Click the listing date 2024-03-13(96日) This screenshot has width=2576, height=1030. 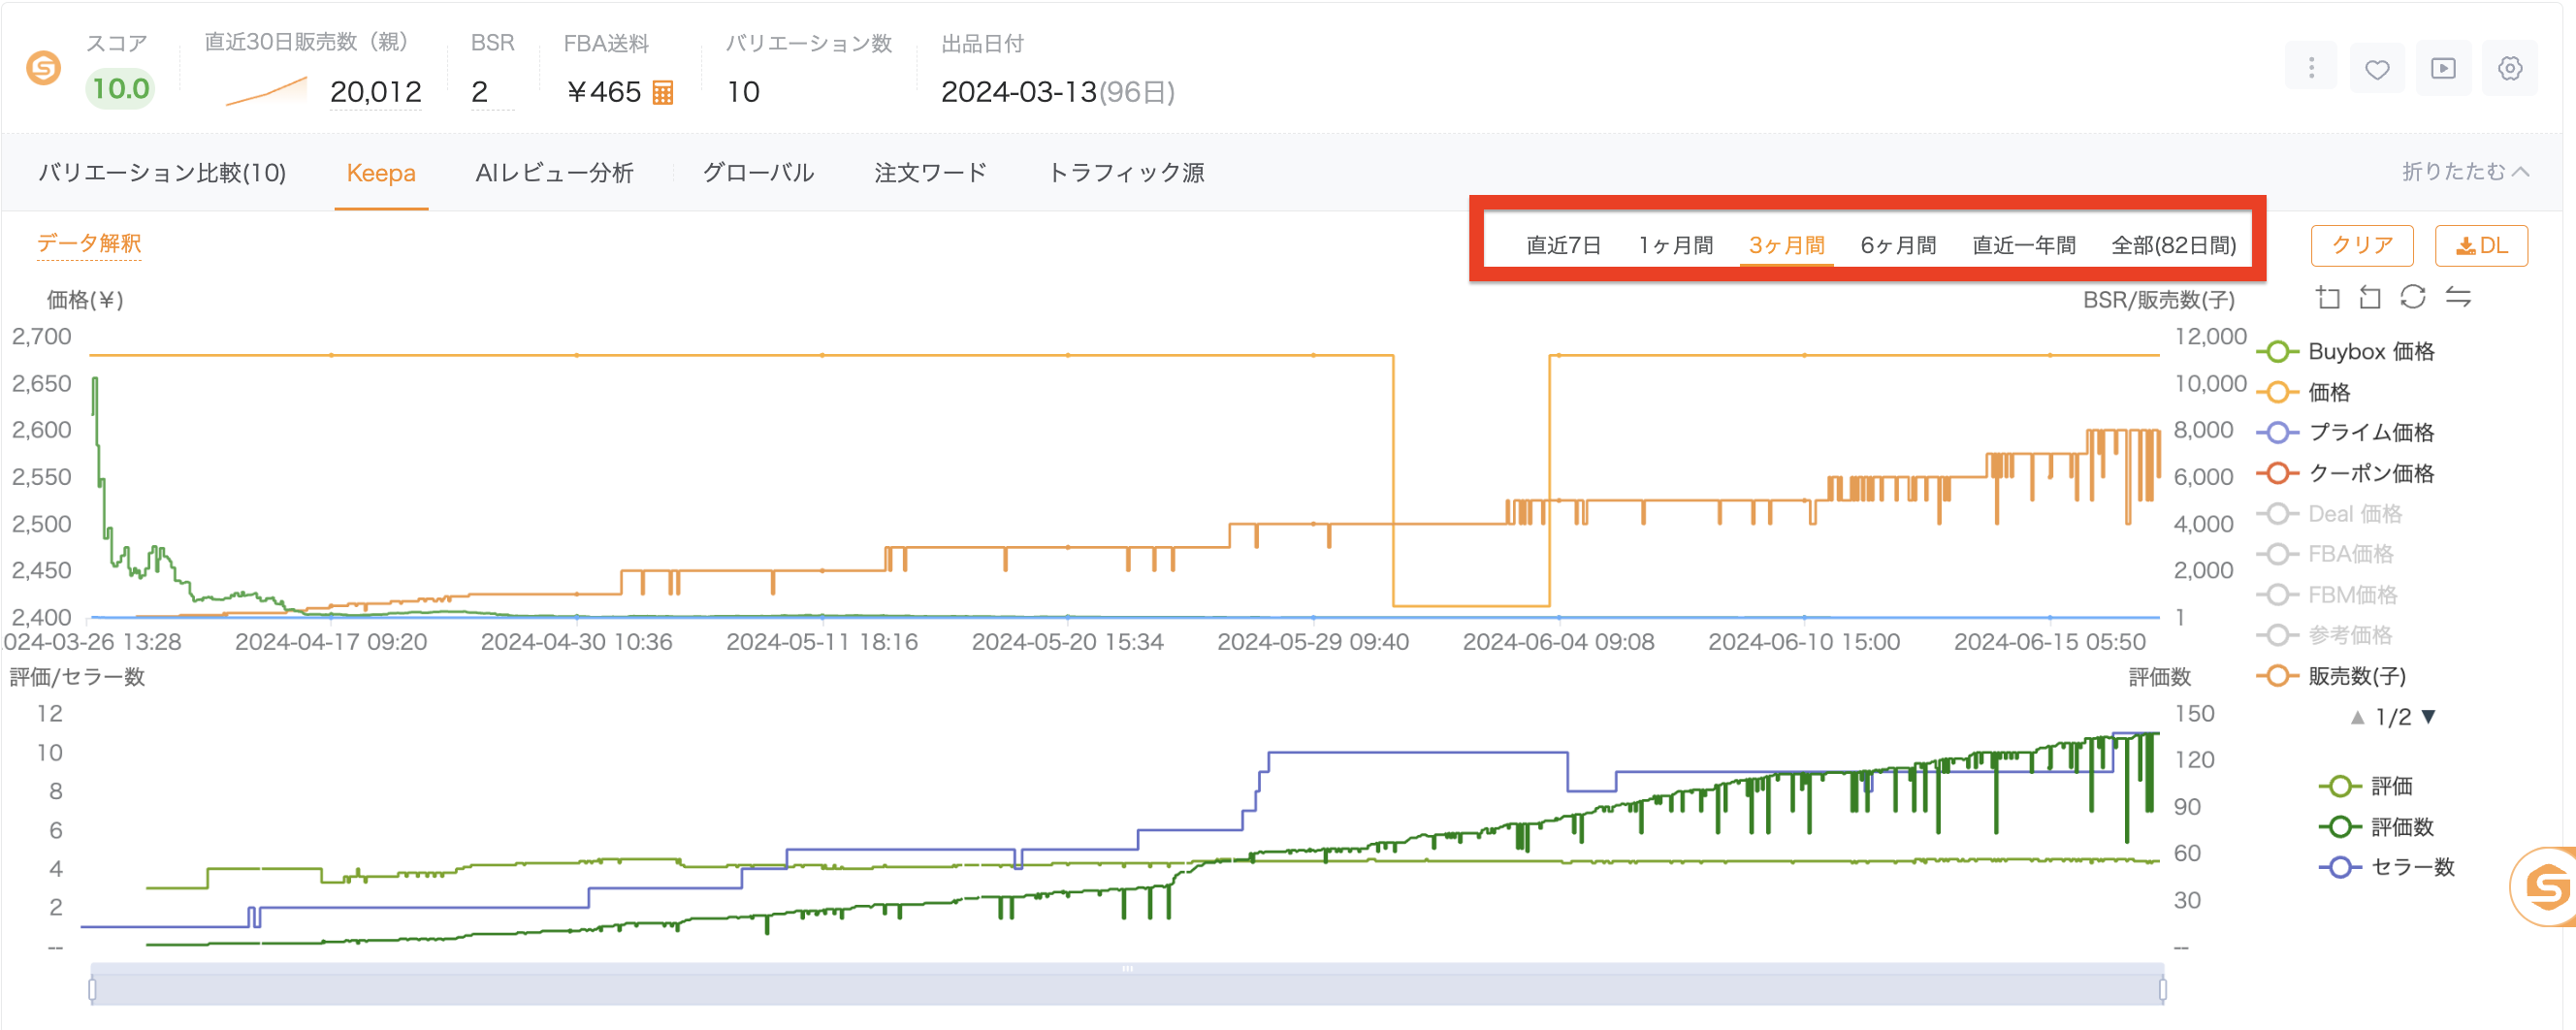[x=1058, y=92]
